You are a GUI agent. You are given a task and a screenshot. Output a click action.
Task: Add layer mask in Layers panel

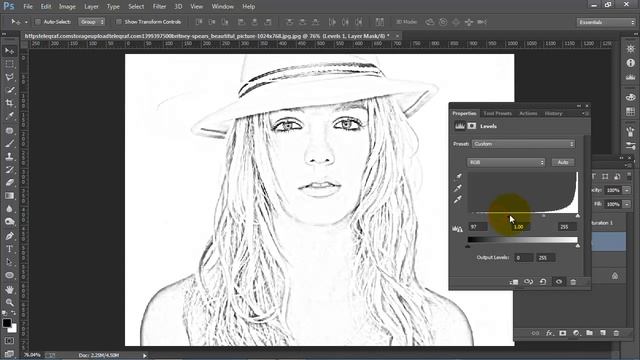tap(562, 333)
